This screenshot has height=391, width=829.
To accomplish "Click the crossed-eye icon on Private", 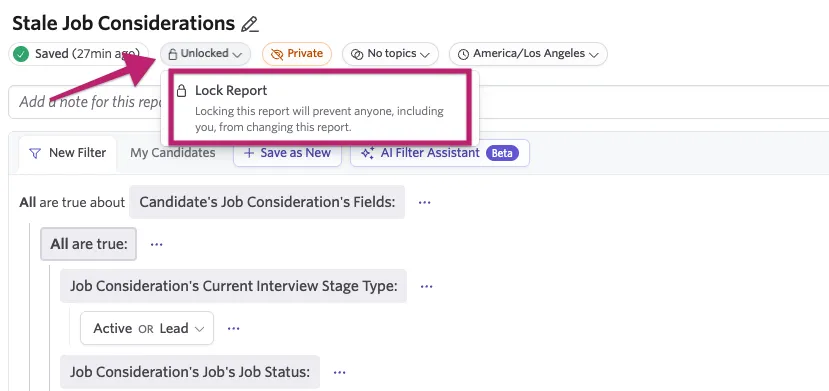I will tap(277, 54).
